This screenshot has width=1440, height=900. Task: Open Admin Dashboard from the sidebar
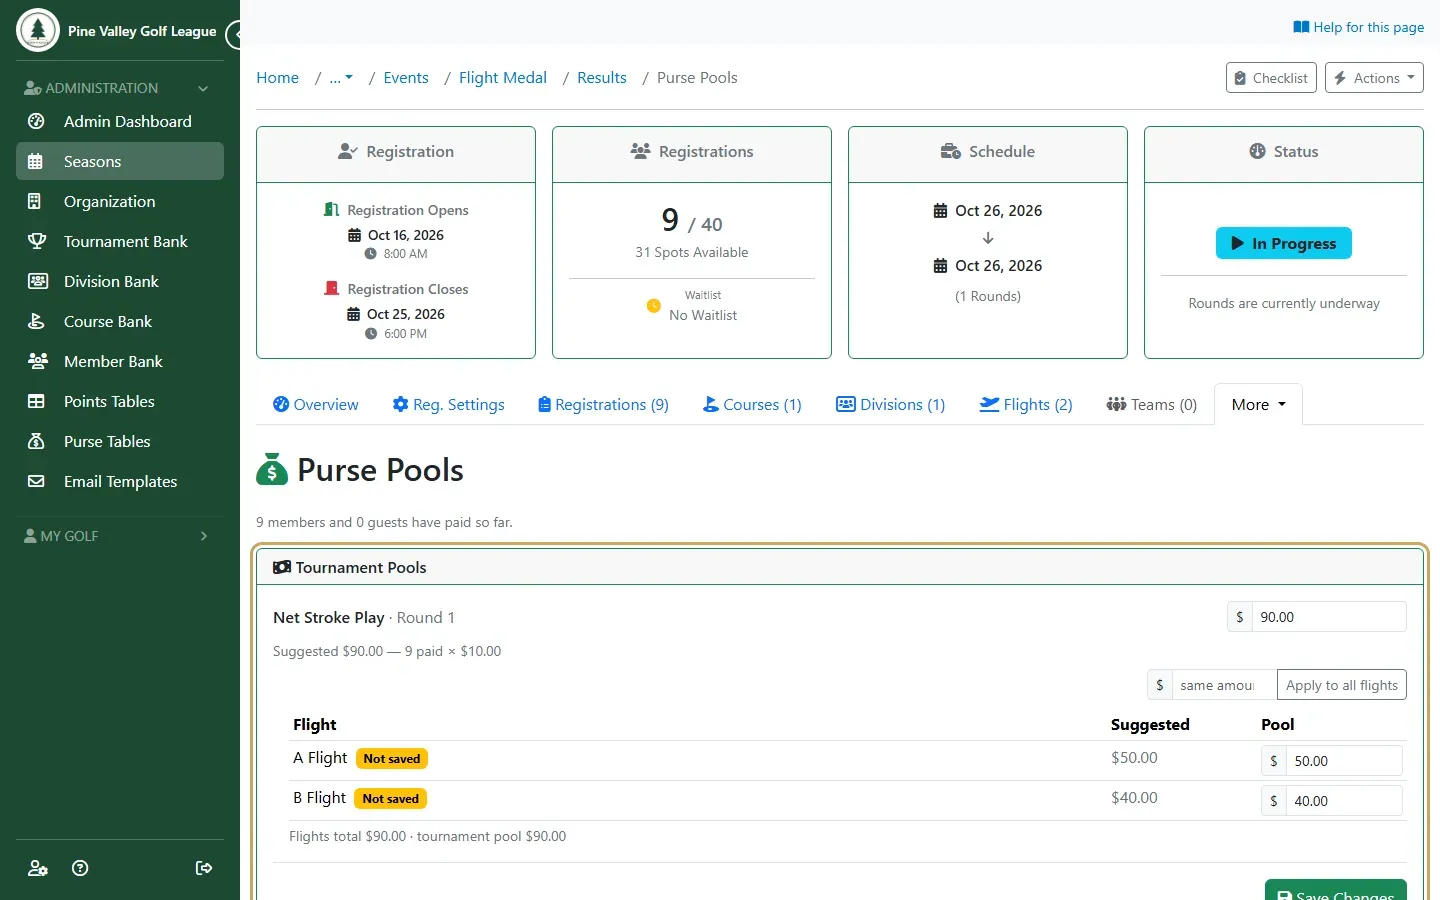tap(120, 121)
